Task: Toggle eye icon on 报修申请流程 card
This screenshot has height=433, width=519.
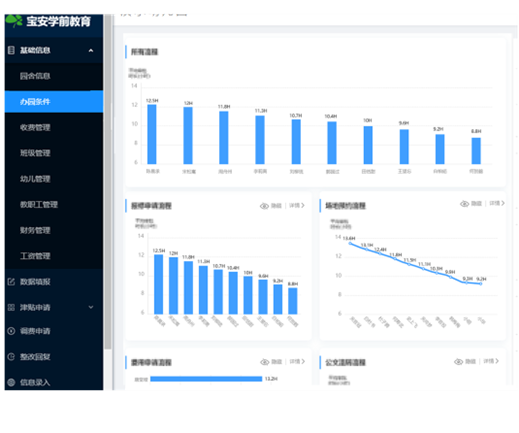Action: pos(264,206)
